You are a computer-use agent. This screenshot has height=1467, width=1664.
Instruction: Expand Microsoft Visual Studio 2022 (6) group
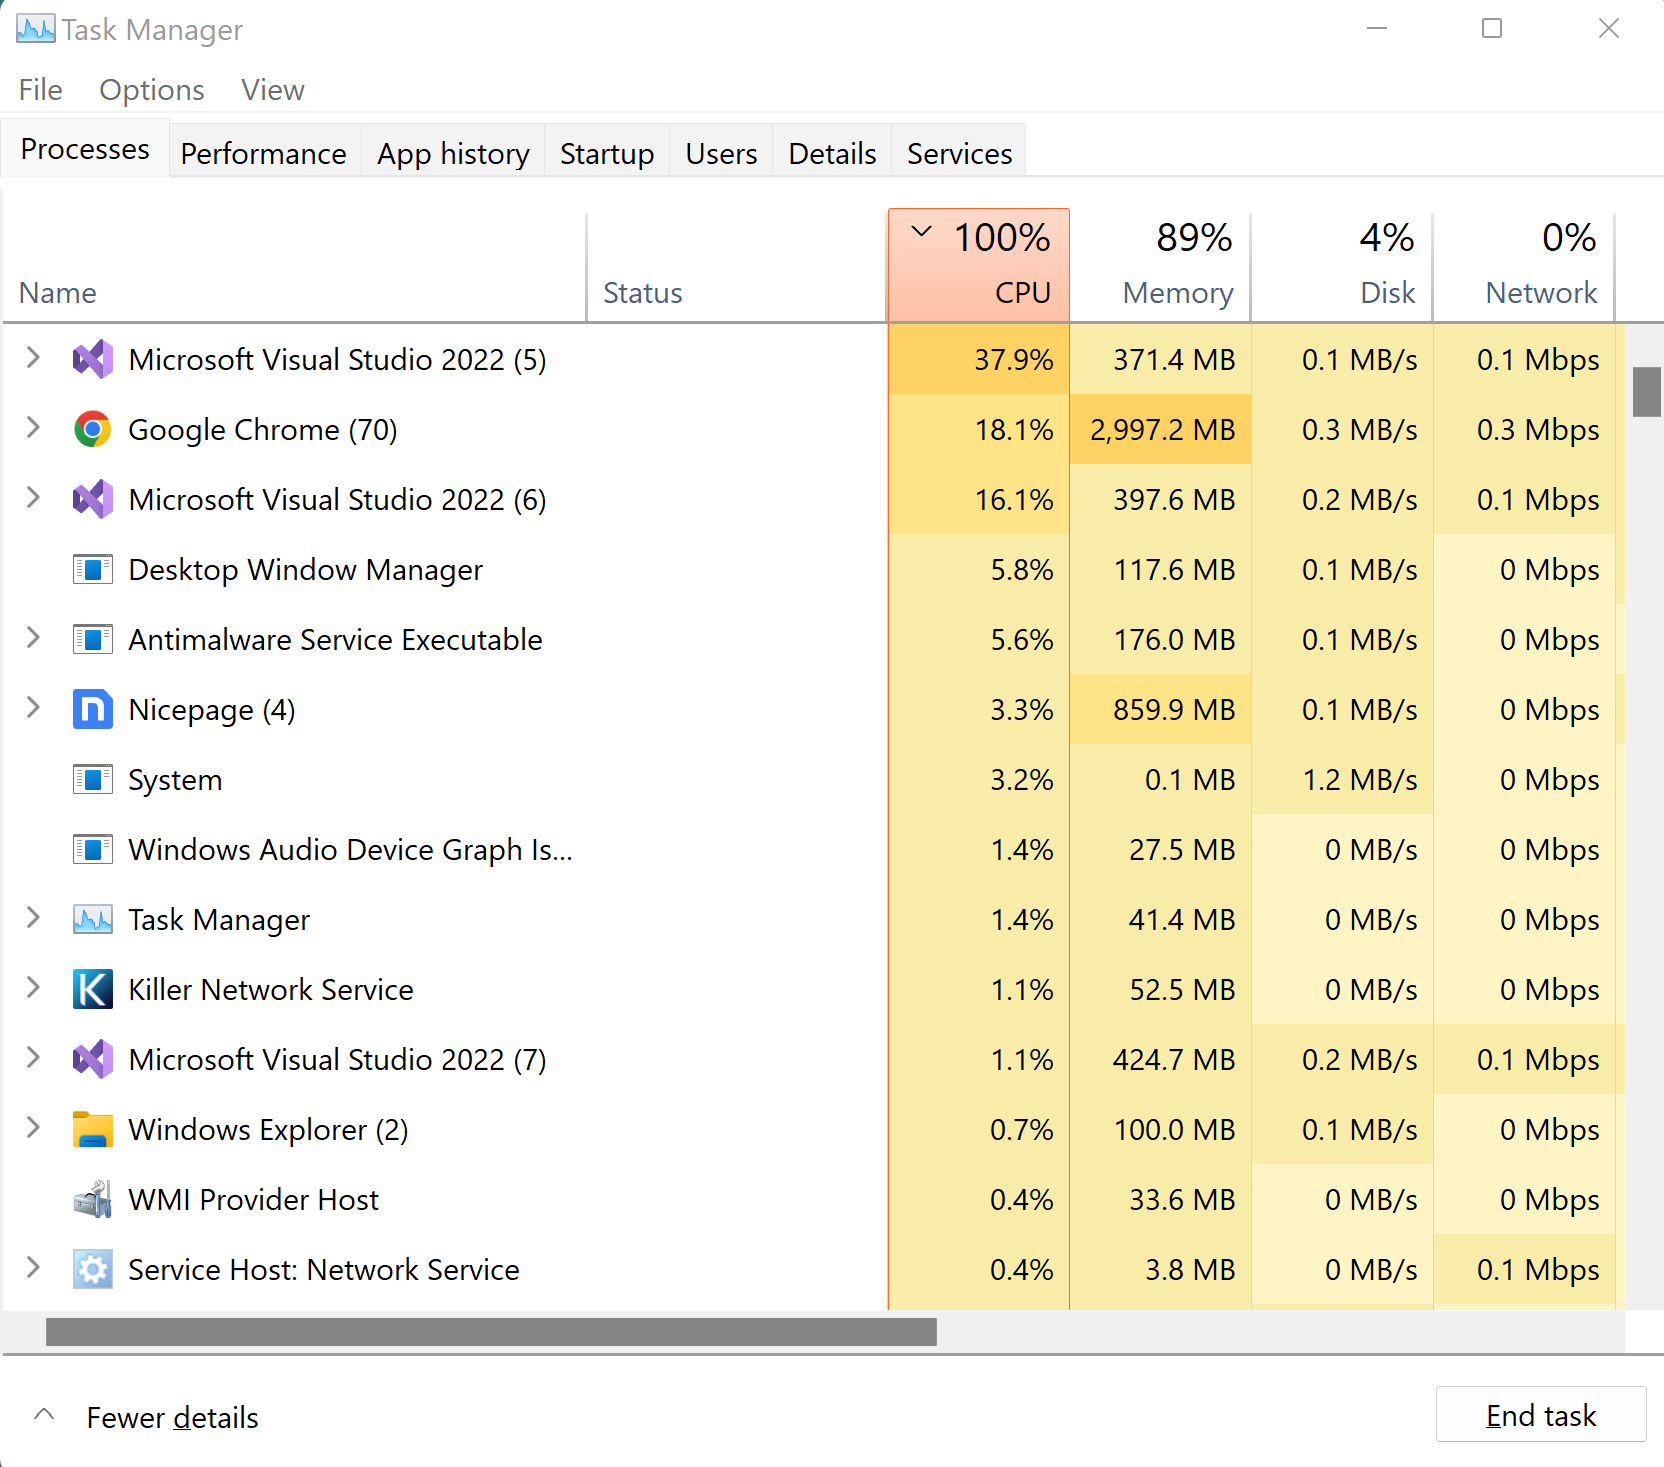(x=33, y=497)
